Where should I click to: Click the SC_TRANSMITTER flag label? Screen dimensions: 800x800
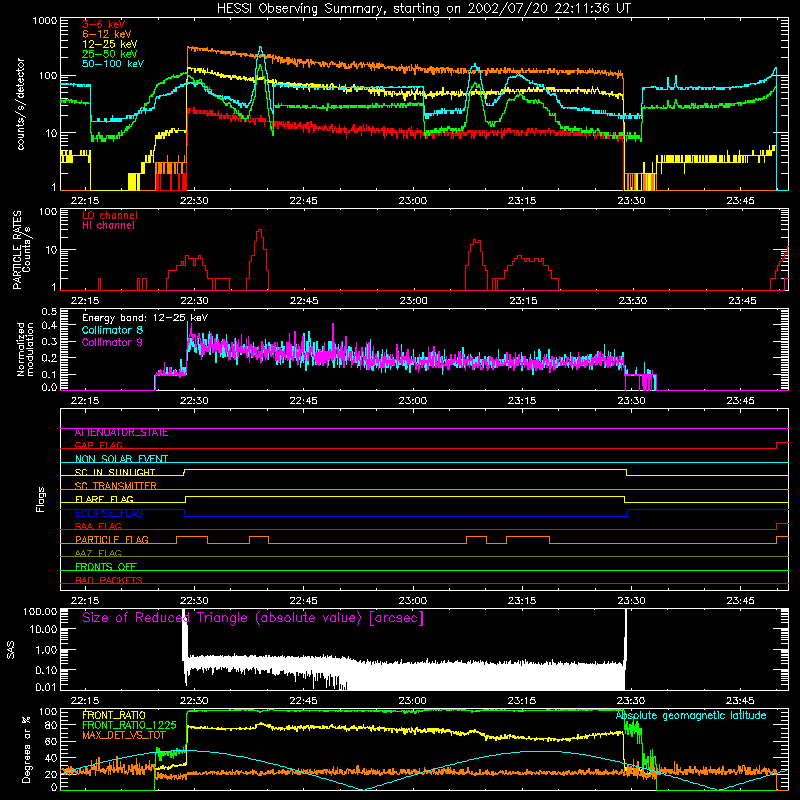(x=116, y=486)
